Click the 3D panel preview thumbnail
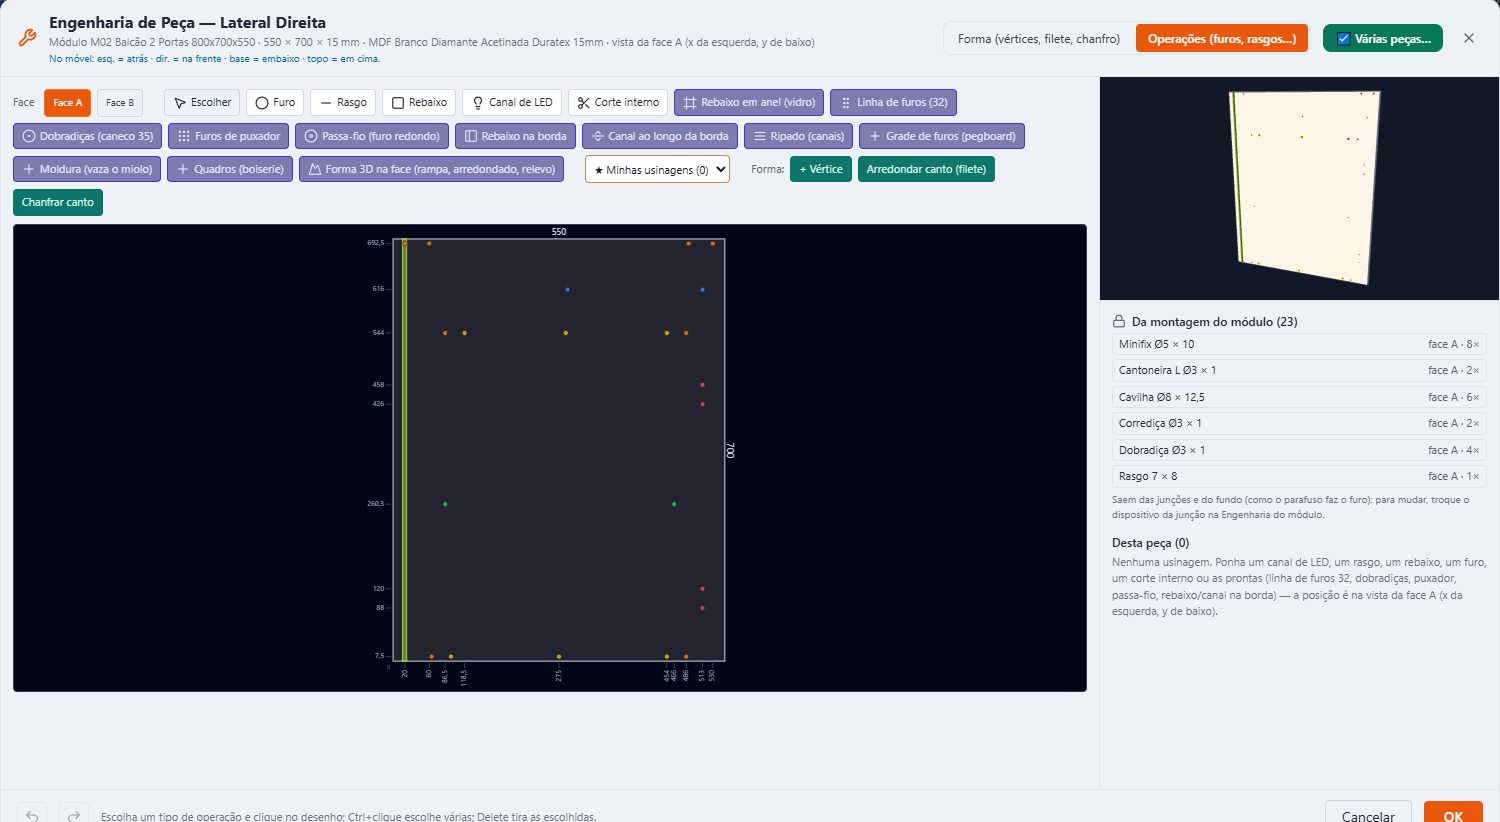The width and height of the screenshot is (1500, 822). 1299,188
